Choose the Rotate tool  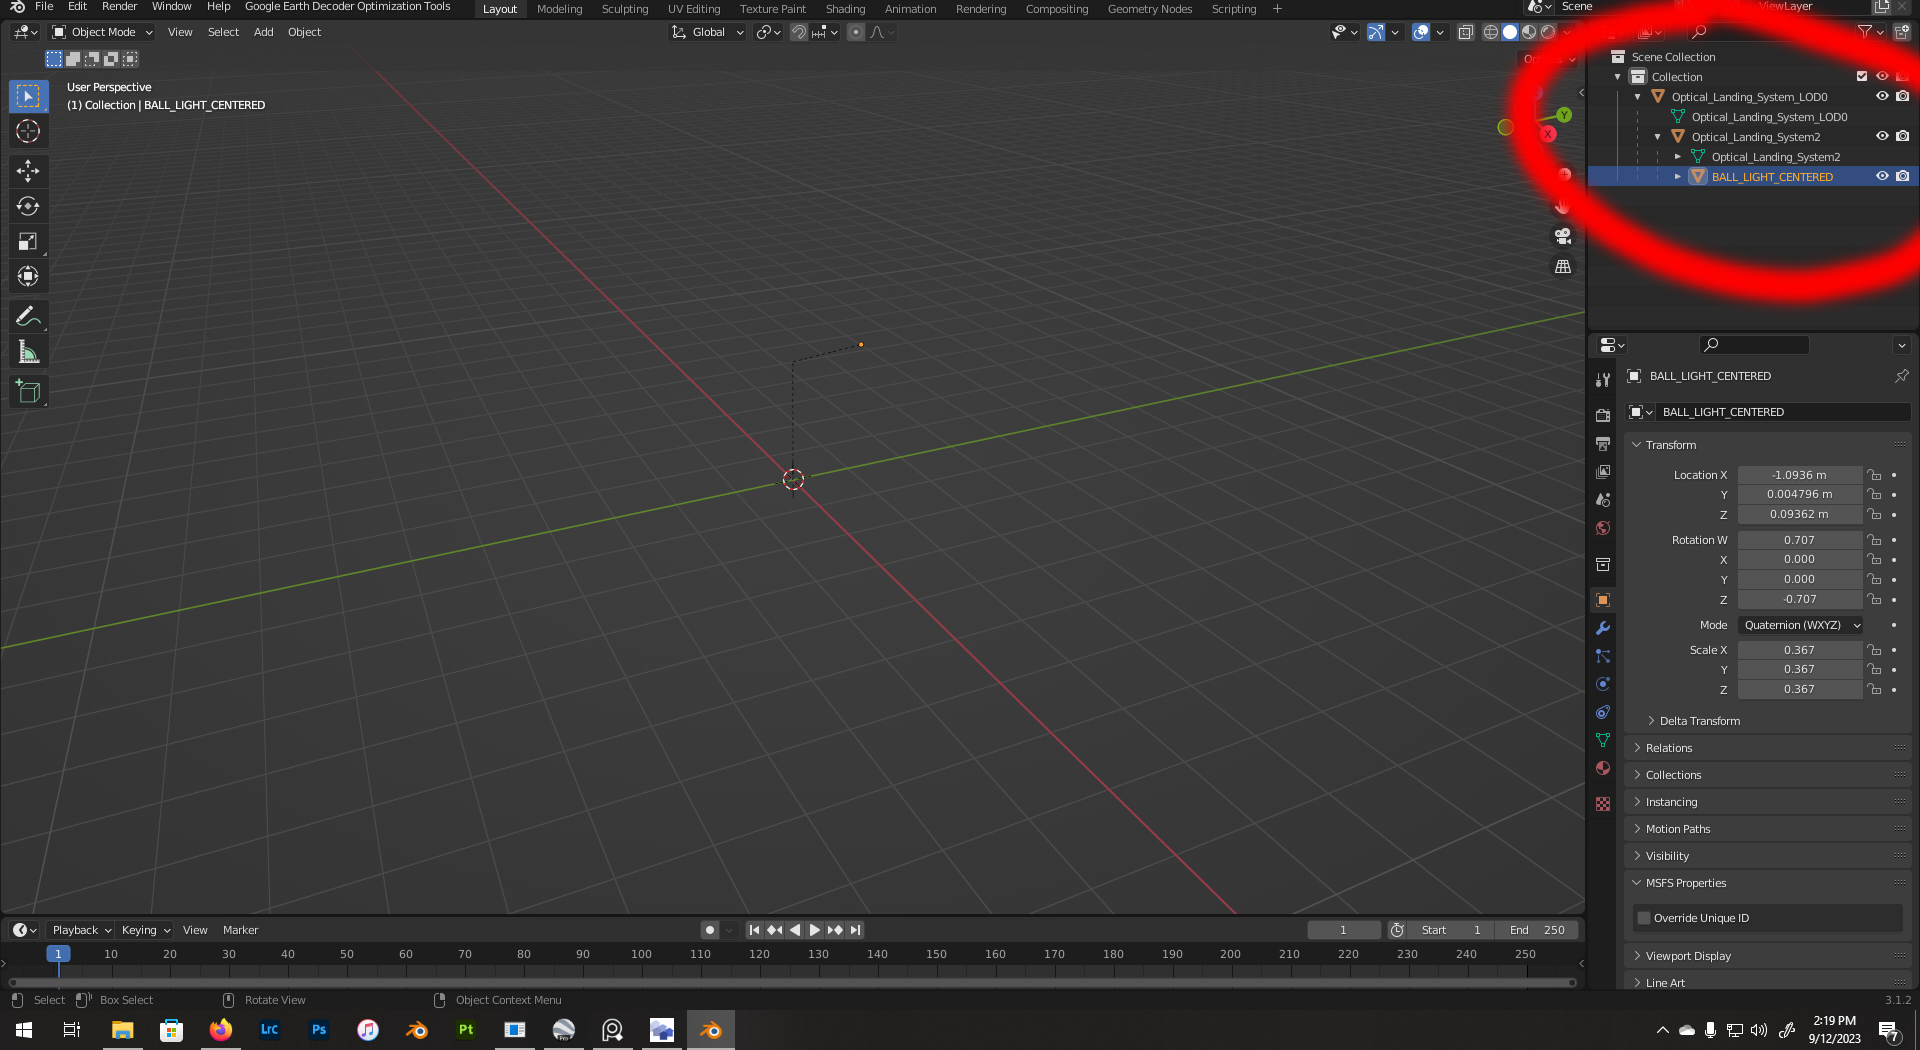[x=28, y=206]
